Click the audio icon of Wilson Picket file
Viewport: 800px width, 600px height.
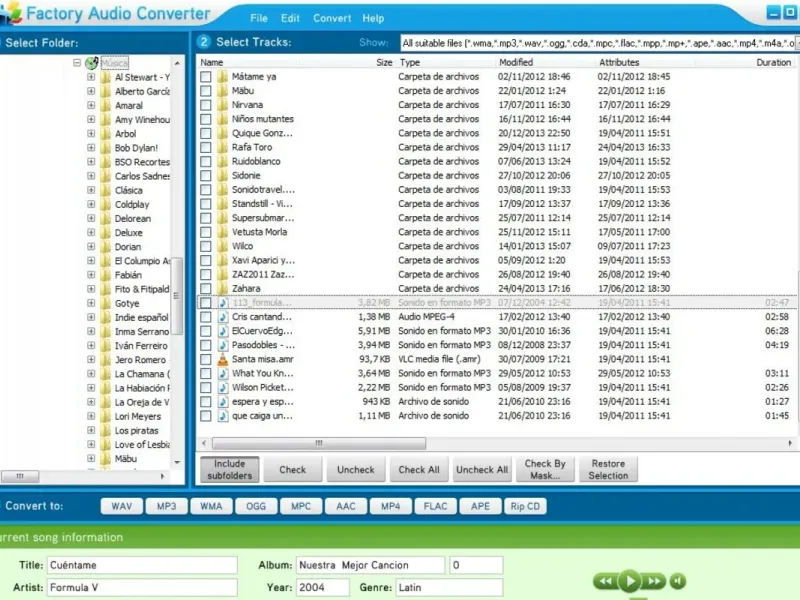223,387
